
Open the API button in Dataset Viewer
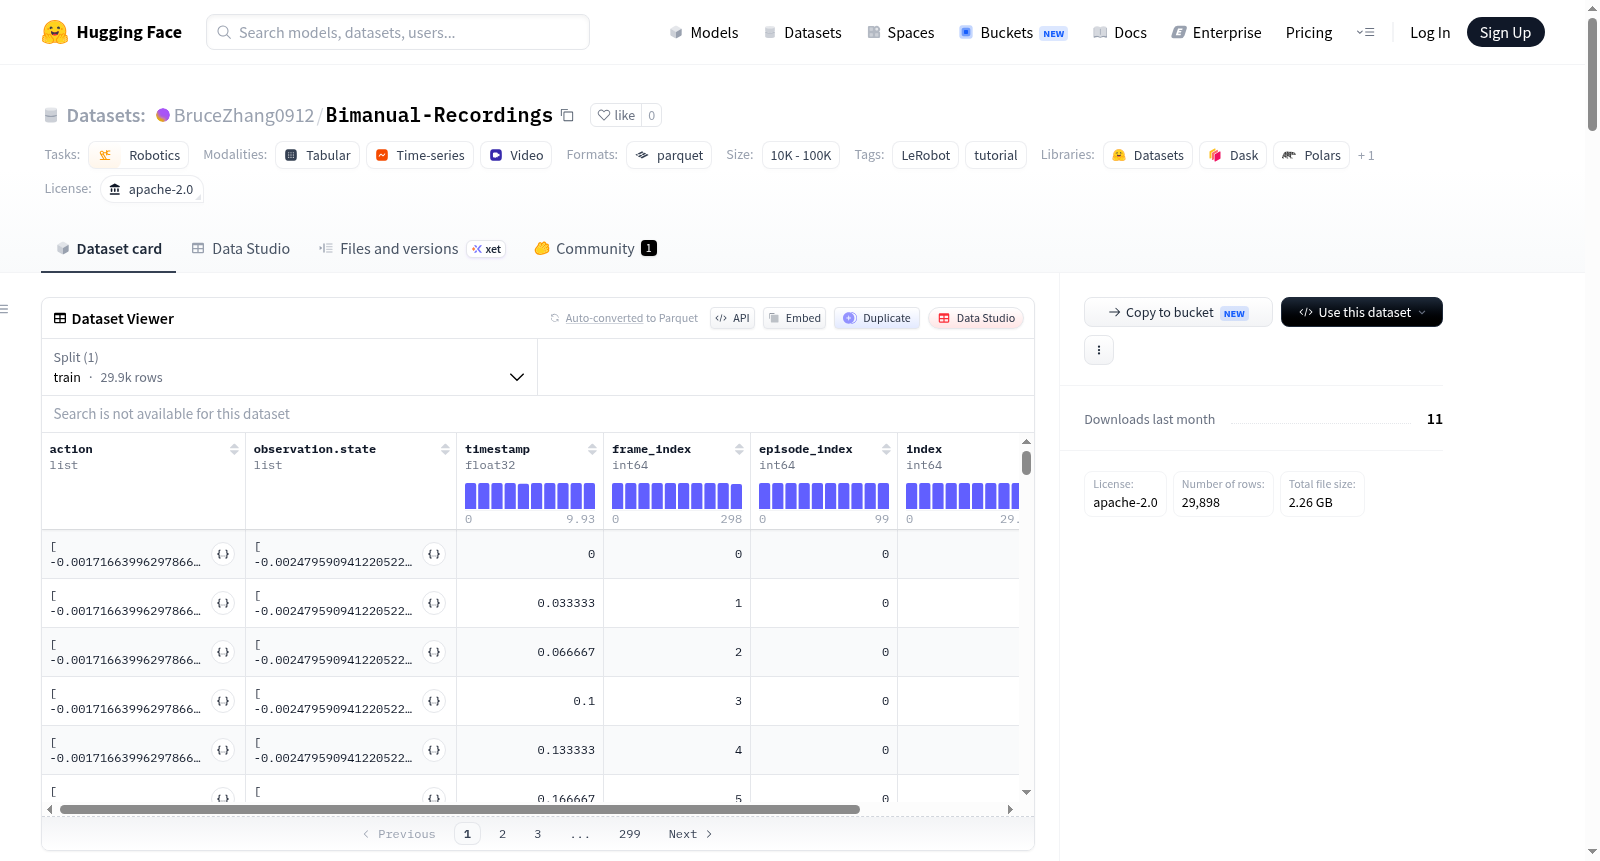(732, 318)
